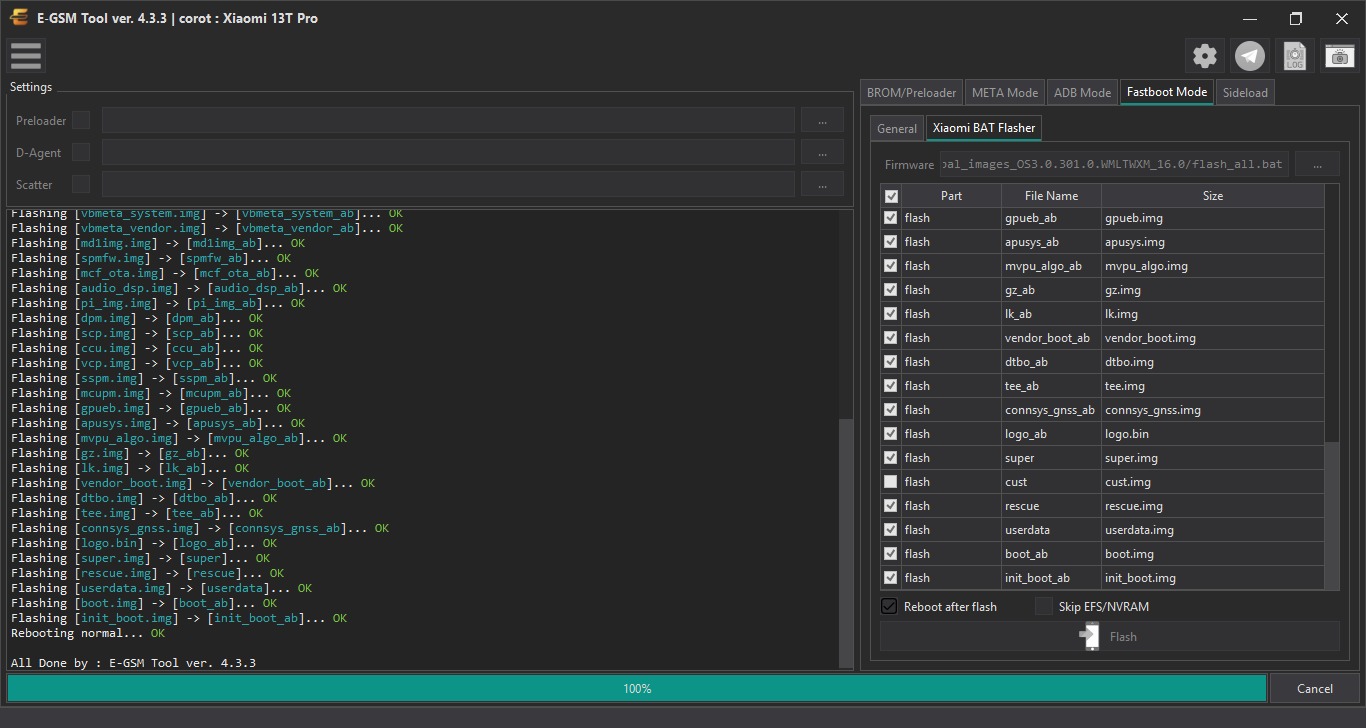Switch to BROM/Preloader tab
Screen dimensions: 1366x728
click(x=912, y=92)
